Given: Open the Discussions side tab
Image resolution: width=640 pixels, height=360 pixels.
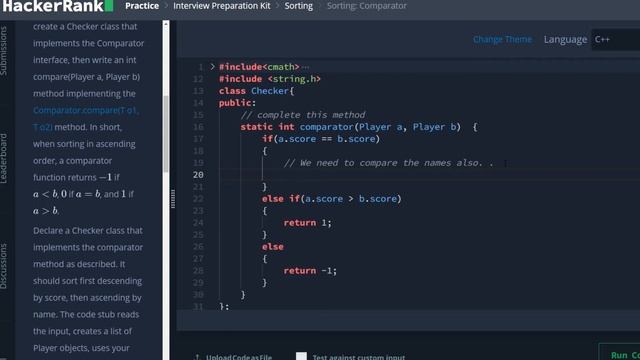Looking at the screenshot, I should 4,266.
